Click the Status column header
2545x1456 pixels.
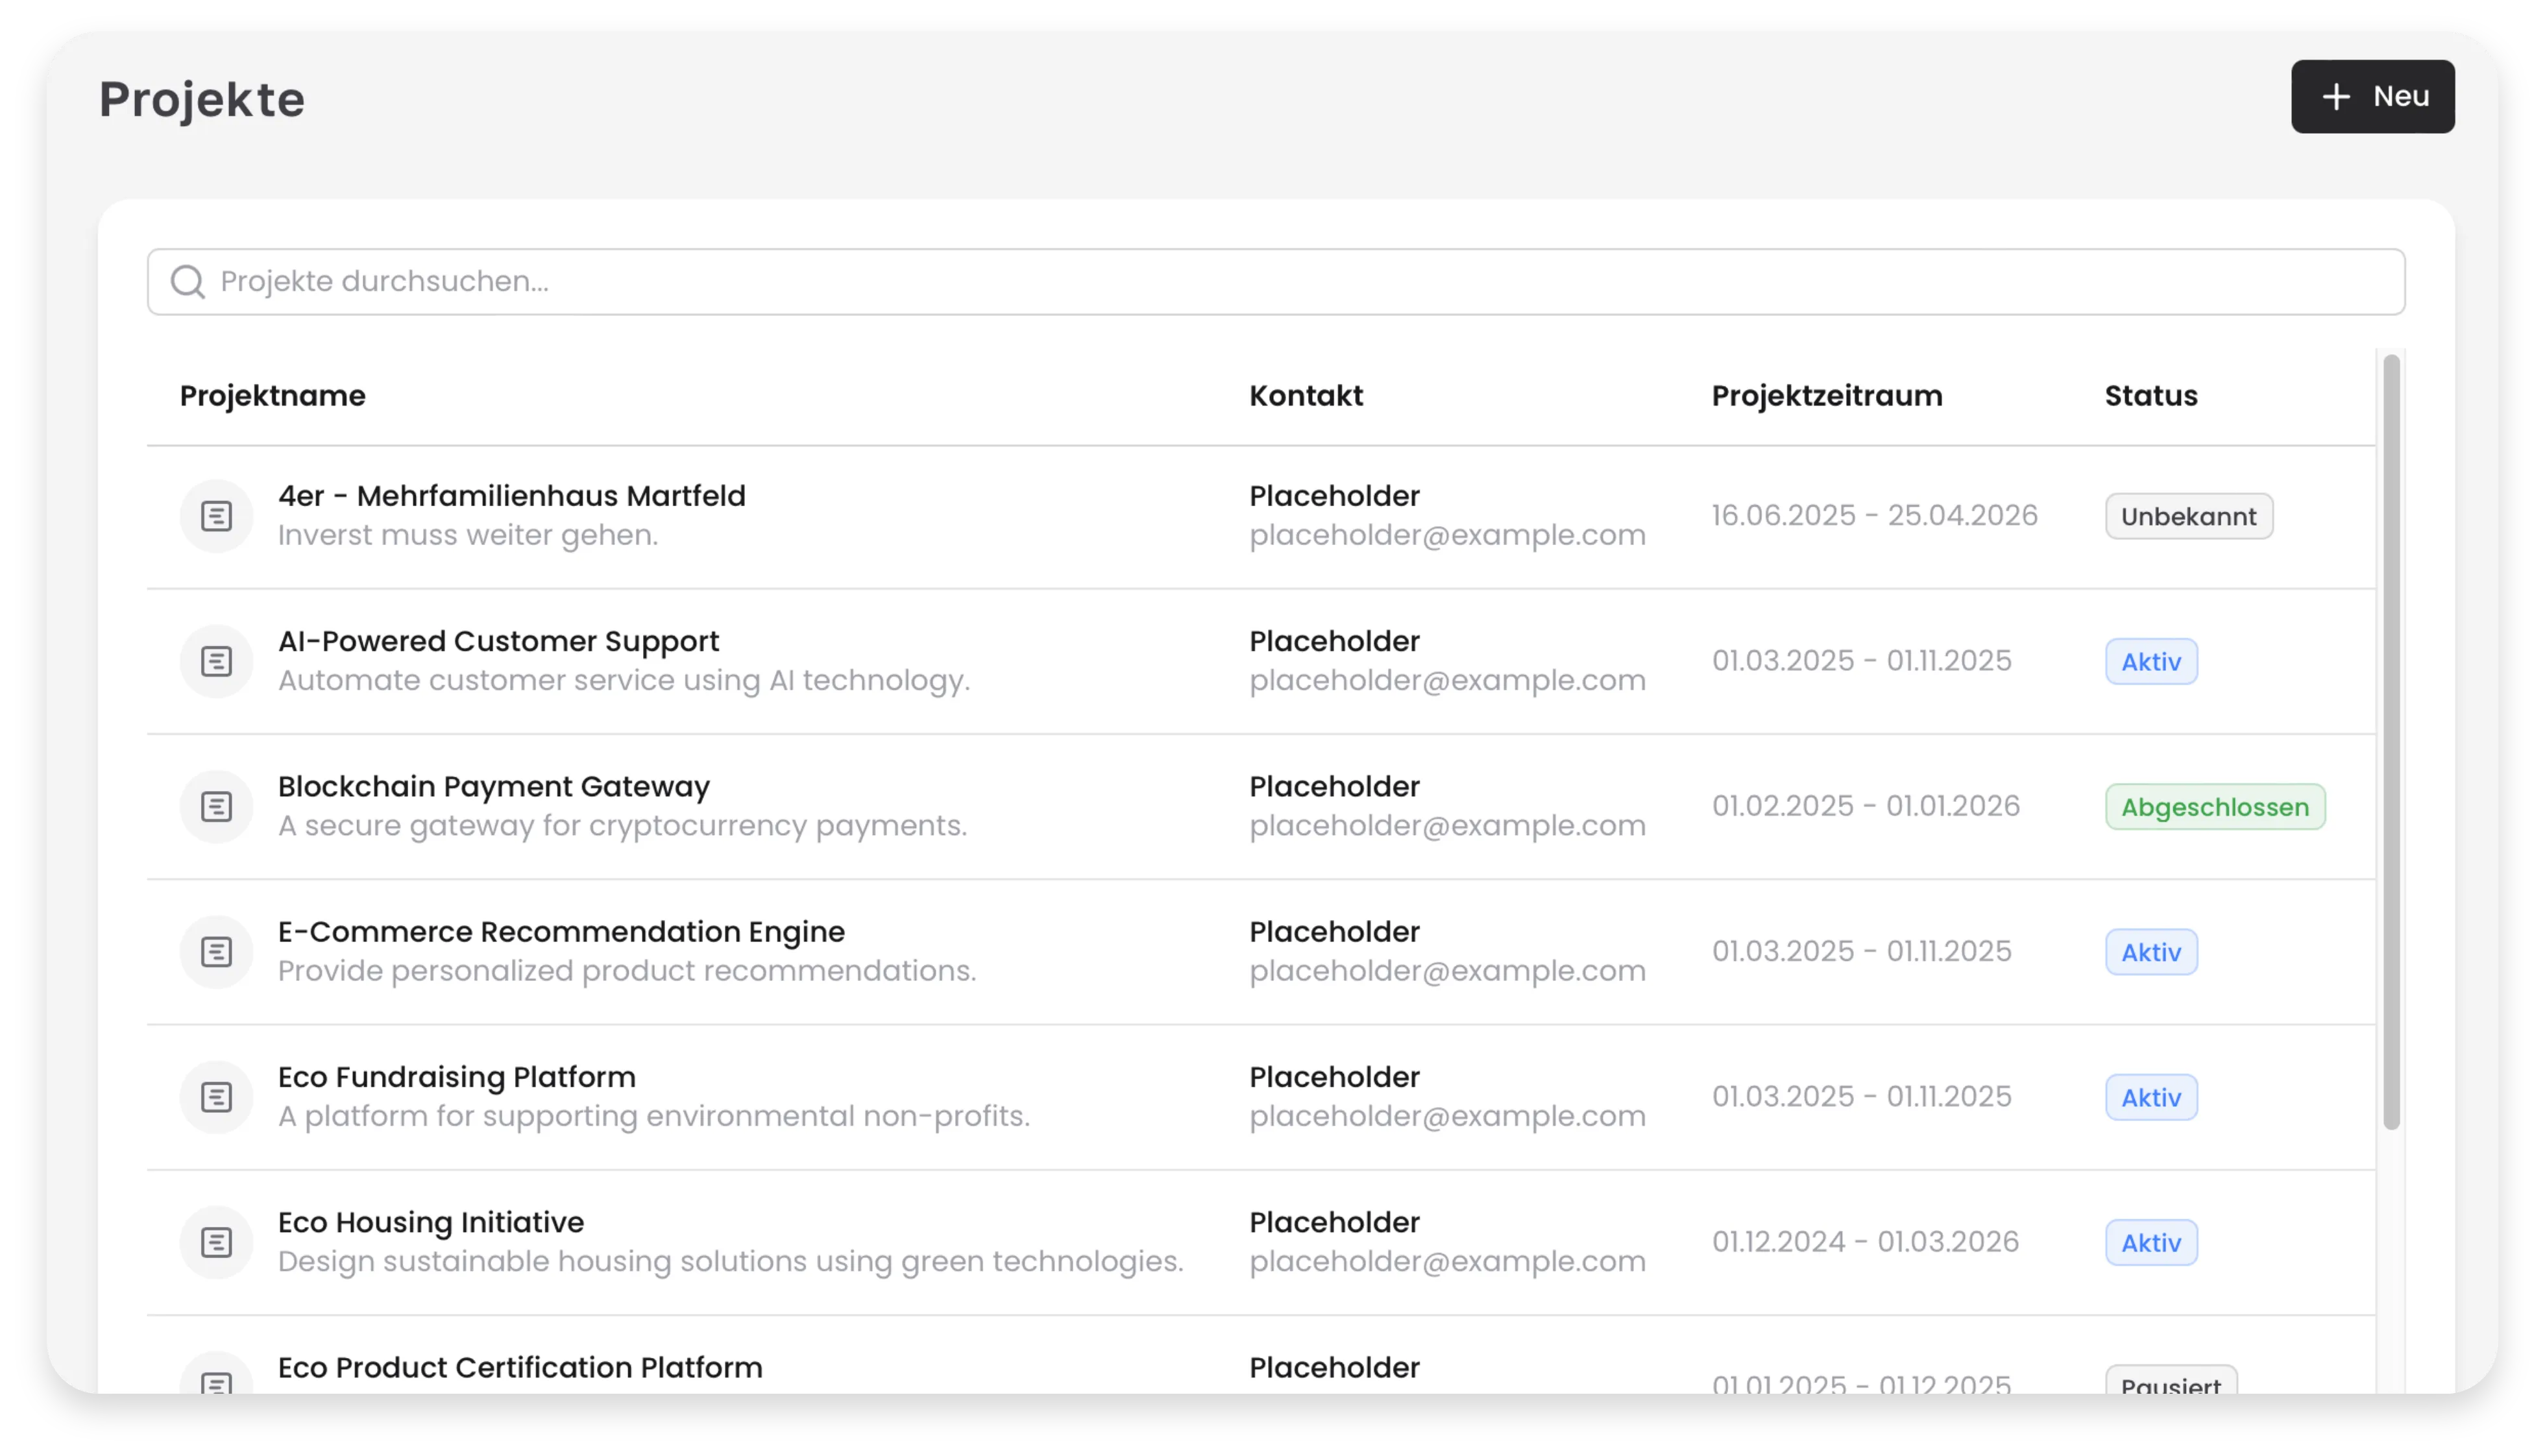[x=2150, y=396]
